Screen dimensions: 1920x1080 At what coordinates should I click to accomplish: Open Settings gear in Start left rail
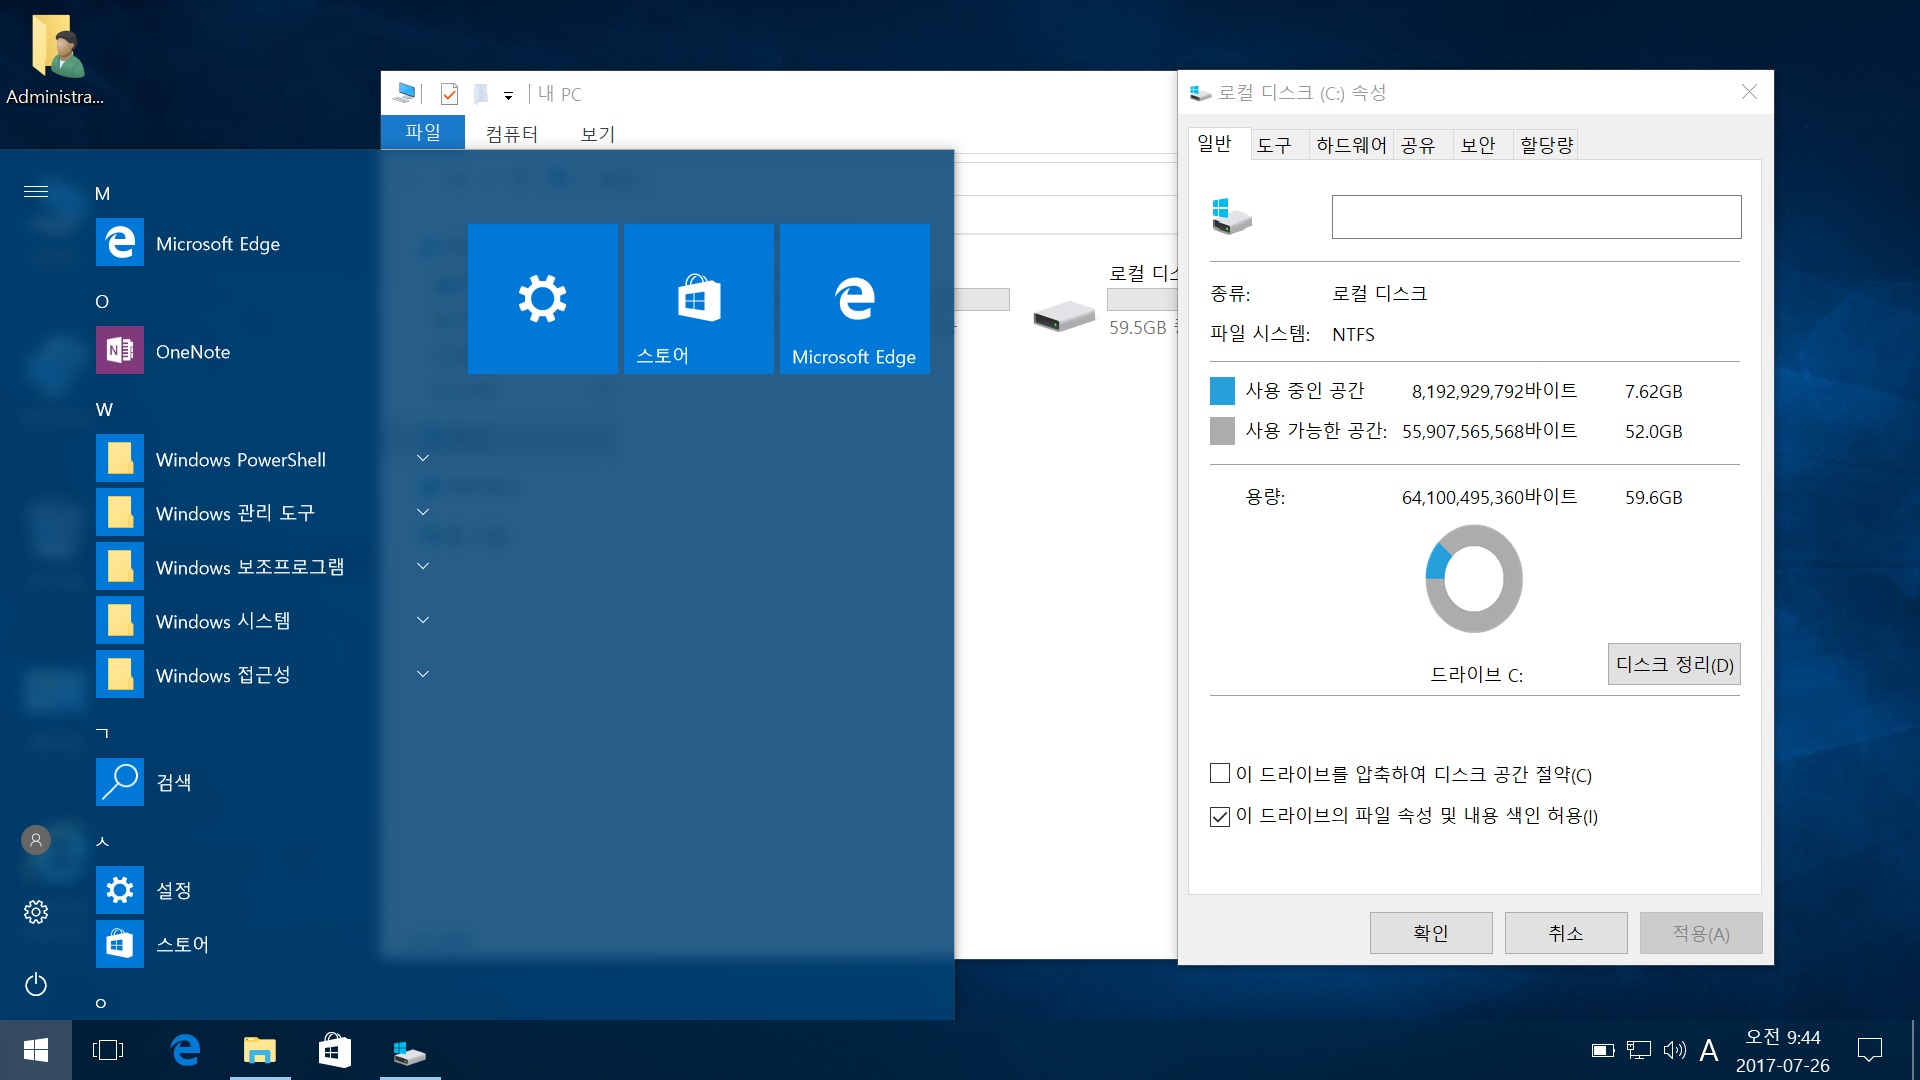click(36, 912)
